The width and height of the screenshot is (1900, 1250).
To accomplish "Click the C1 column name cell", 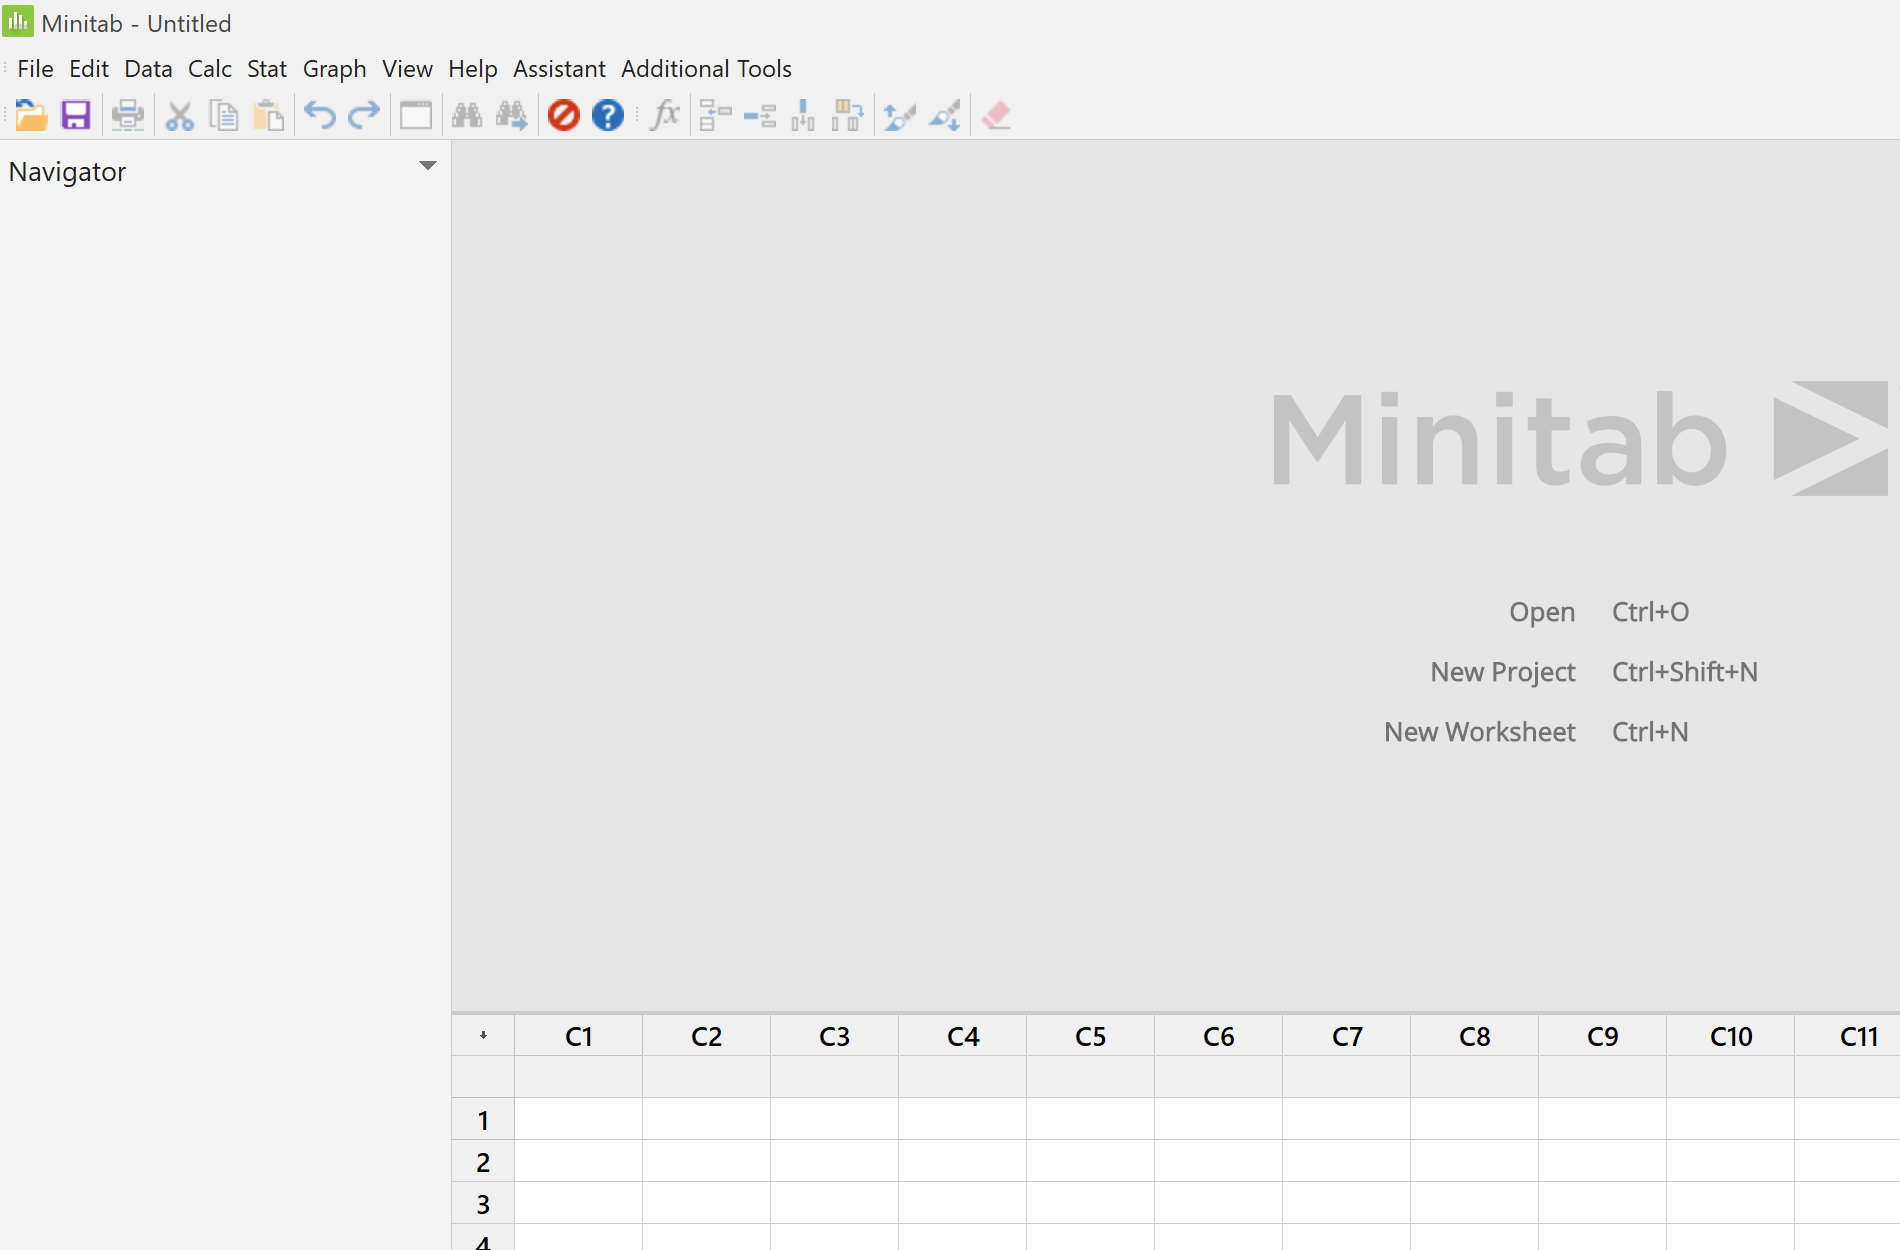I will [x=579, y=1078].
